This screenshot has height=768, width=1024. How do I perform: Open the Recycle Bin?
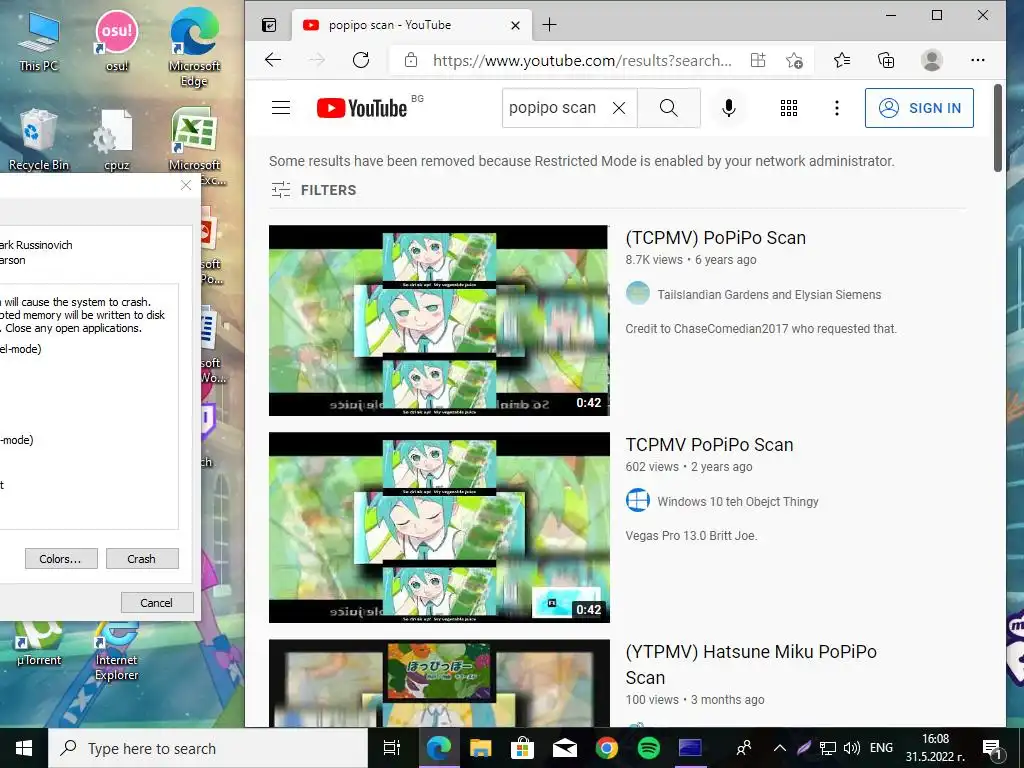pyautogui.click(x=39, y=139)
